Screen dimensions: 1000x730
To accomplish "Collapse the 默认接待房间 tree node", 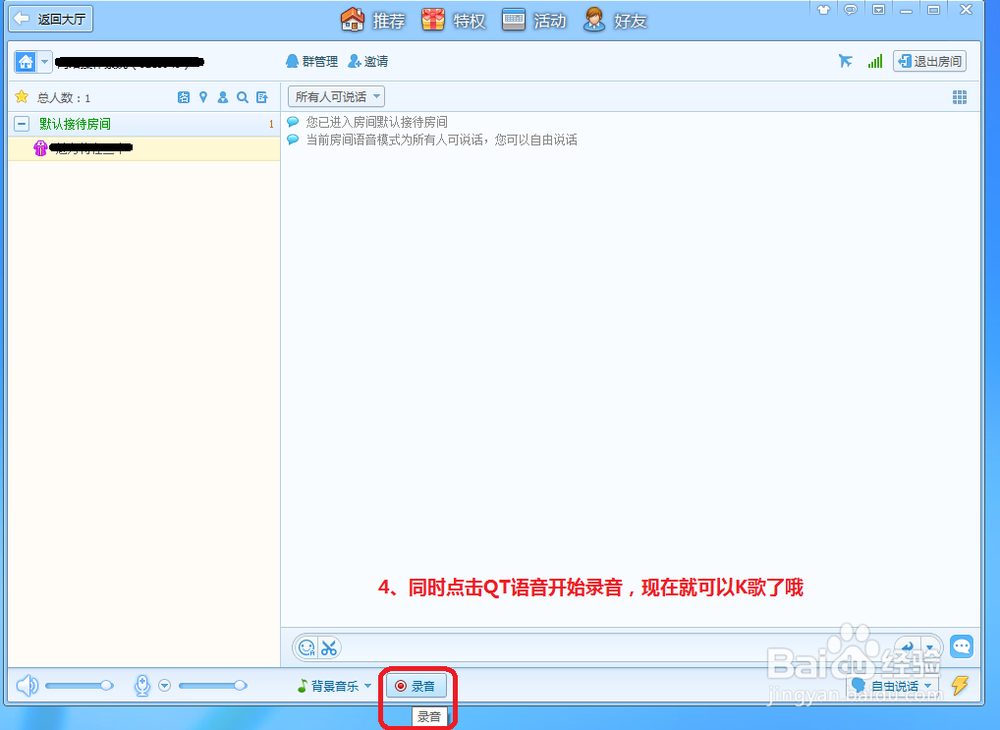I will [x=20, y=123].
